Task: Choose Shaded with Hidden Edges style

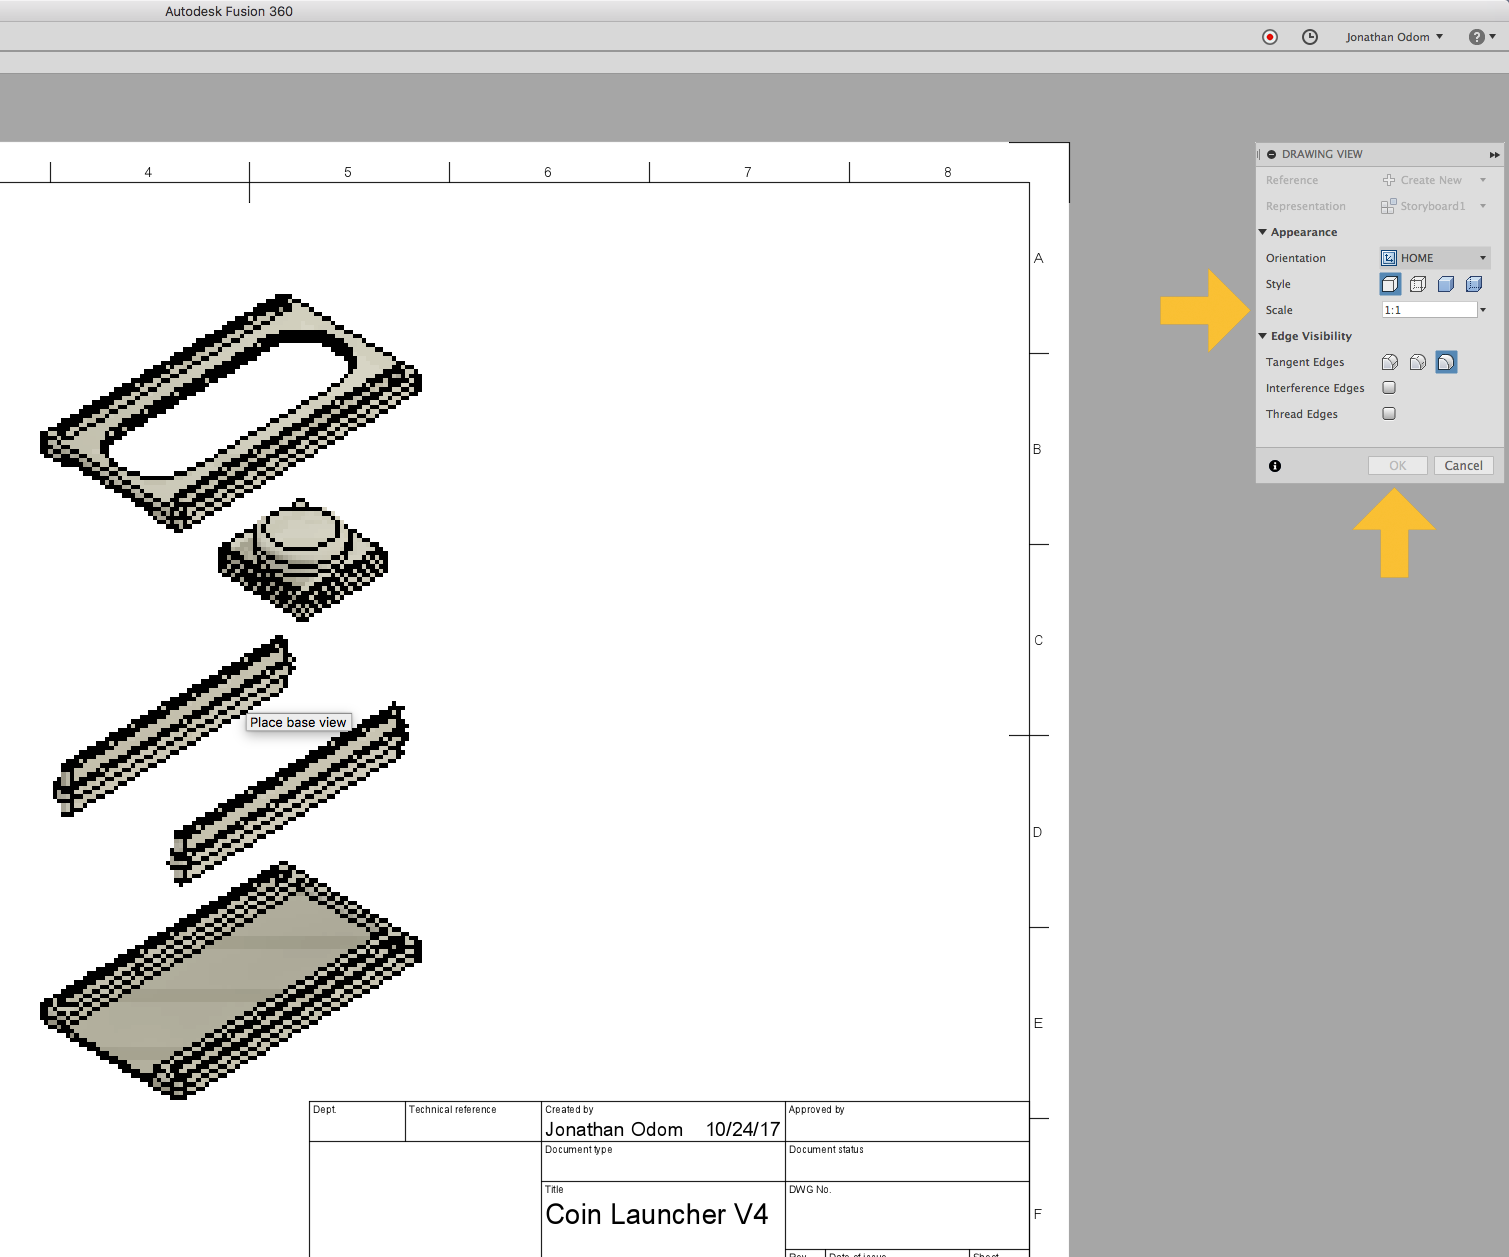Action: (1474, 284)
